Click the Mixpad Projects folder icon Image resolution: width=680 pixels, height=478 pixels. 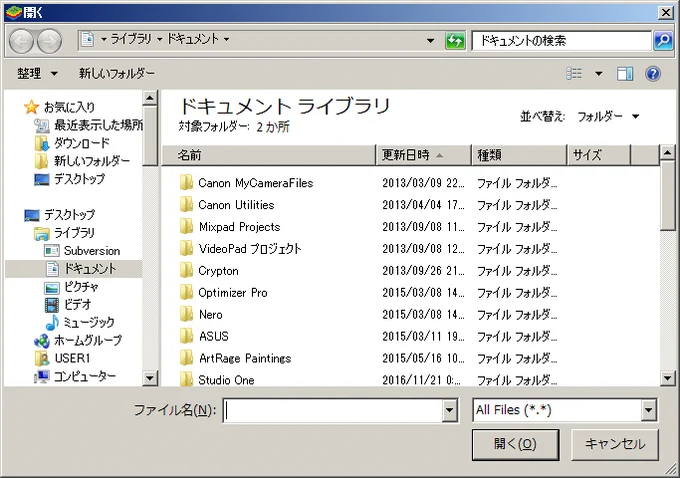click(186, 226)
